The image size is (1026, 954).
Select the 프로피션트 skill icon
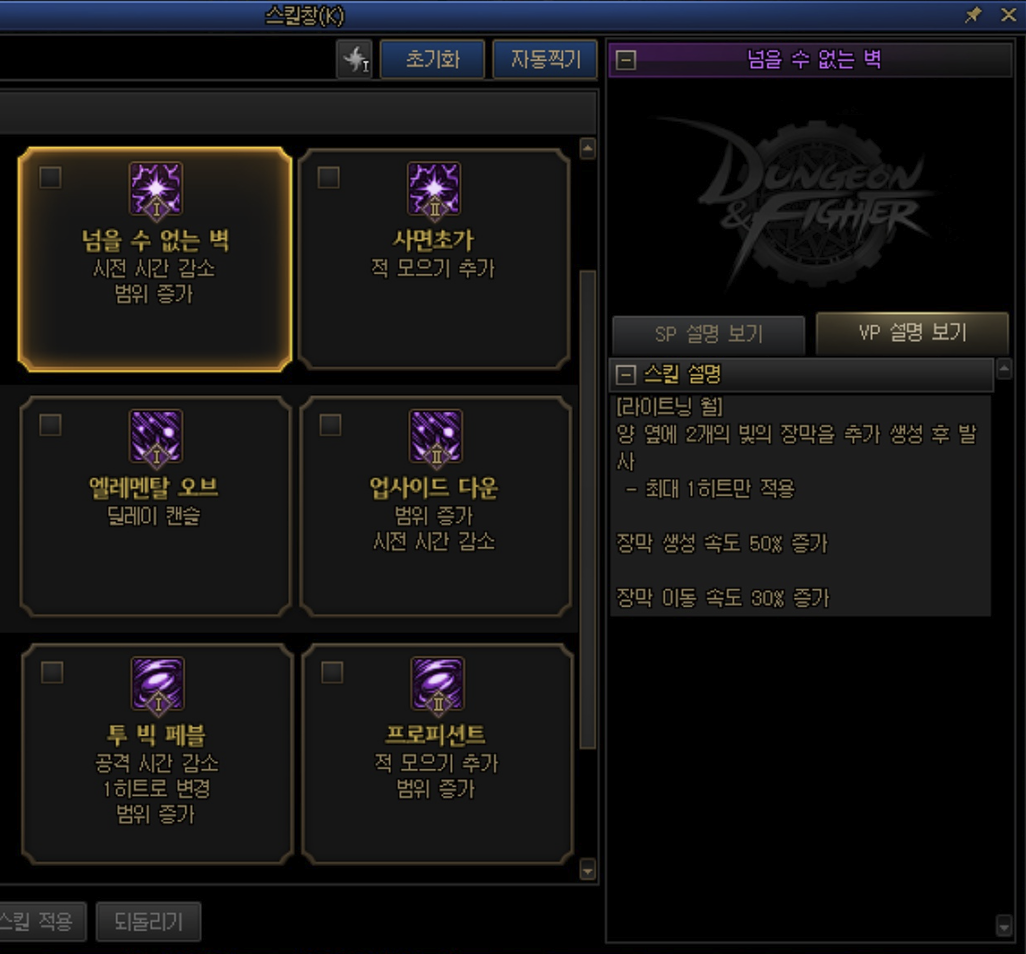438,684
